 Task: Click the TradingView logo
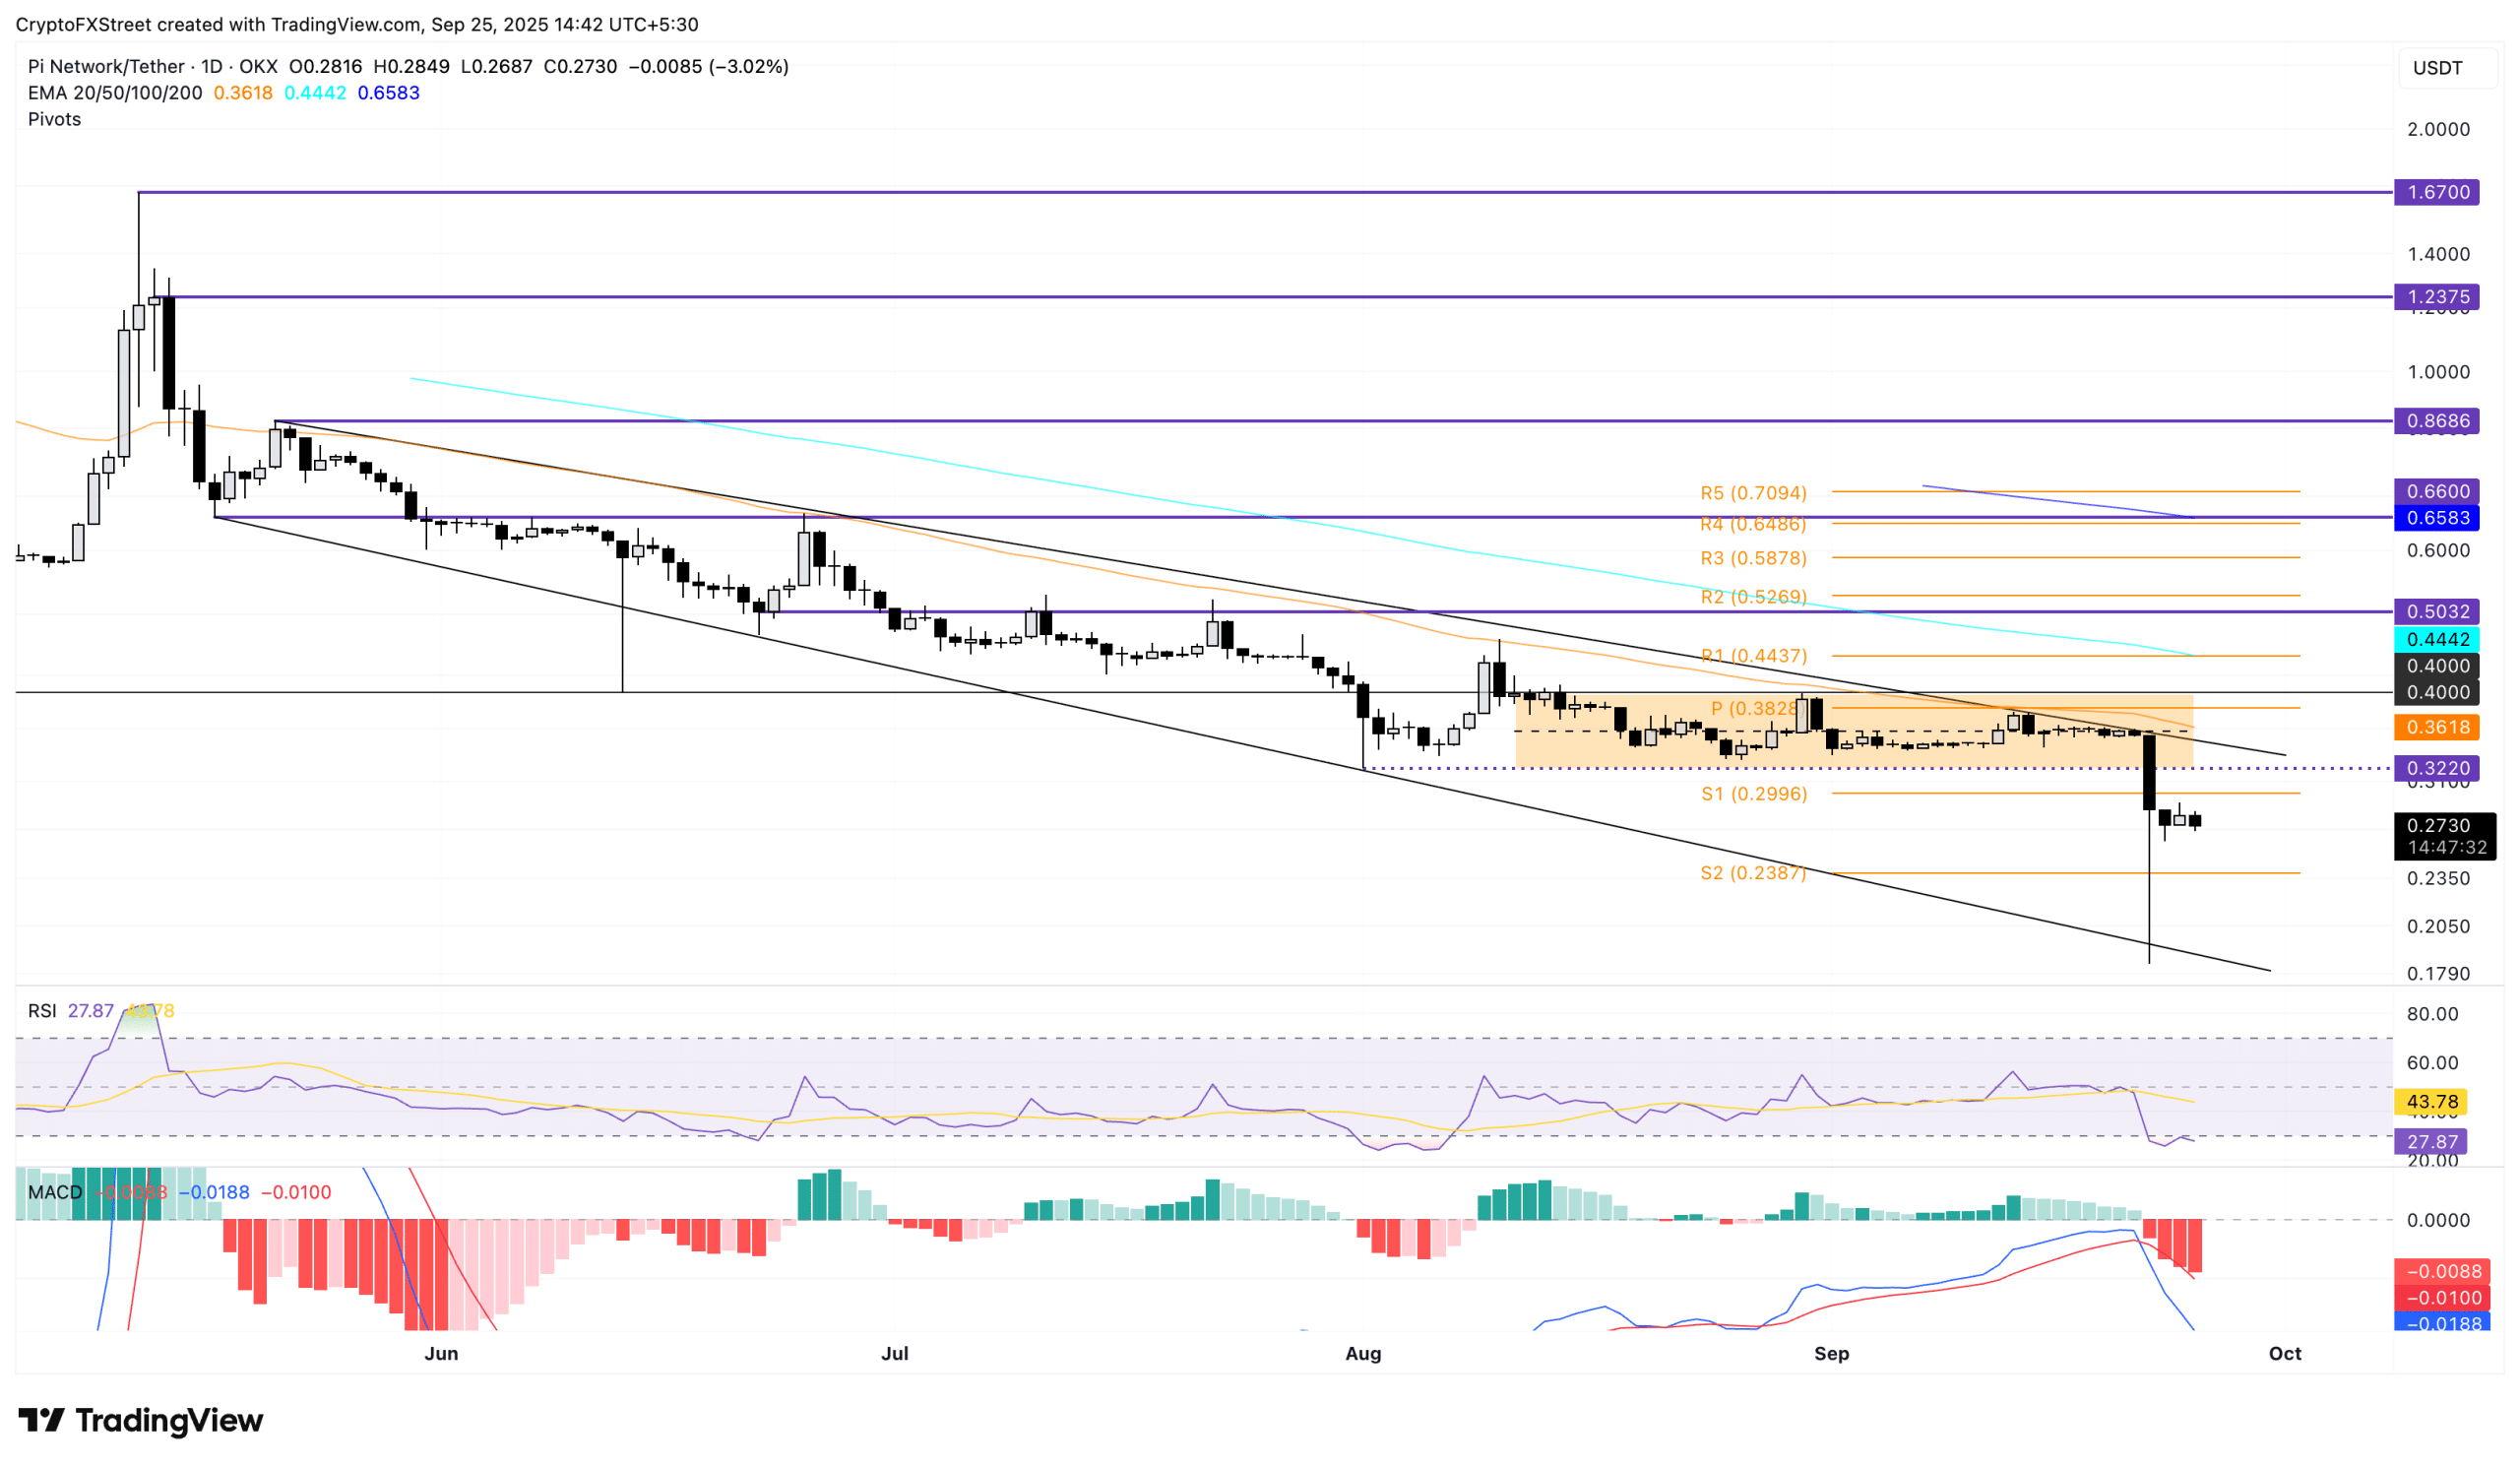pos(140,1420)
